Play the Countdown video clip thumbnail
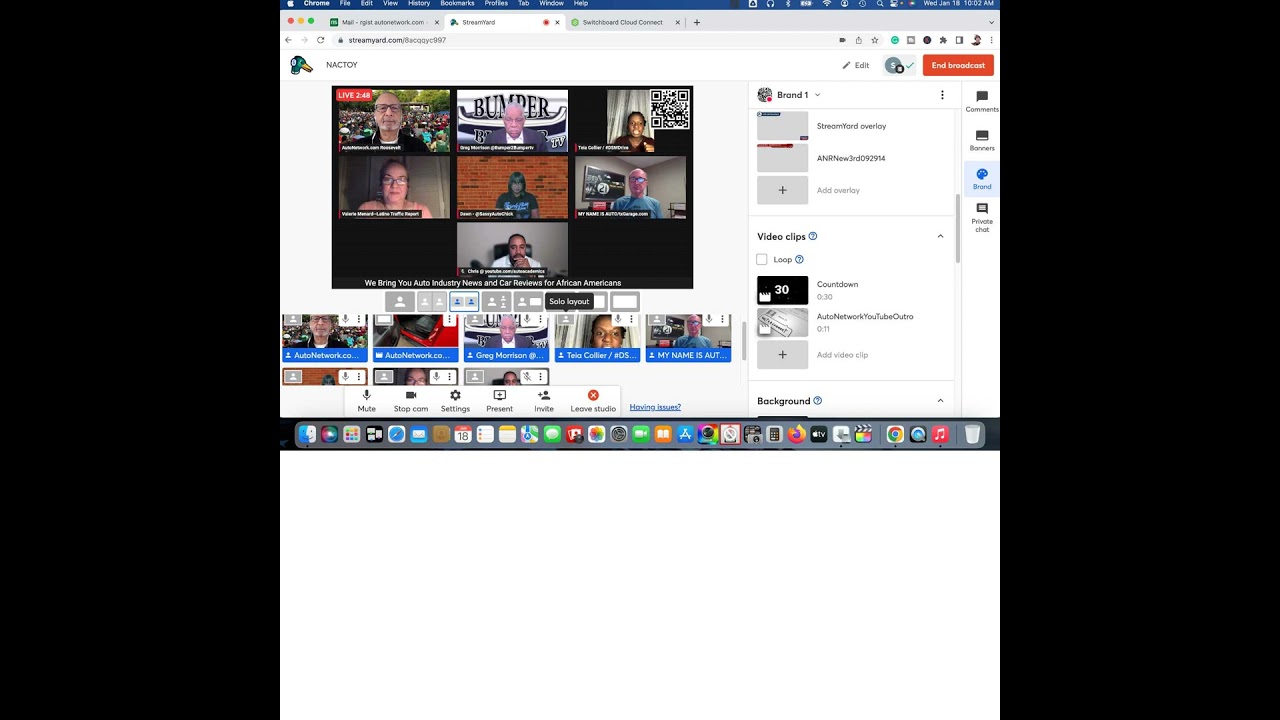The width and height of the screenshot is (1280, 720). pos(782,290)
